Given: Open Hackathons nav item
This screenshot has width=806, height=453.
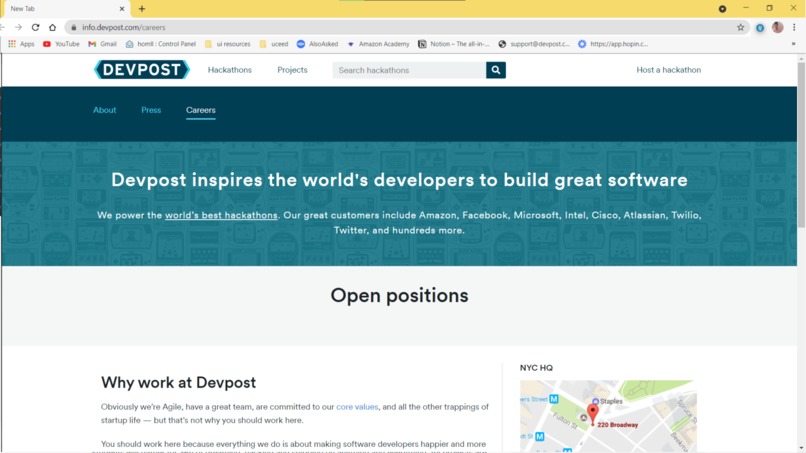Looking at the screenshot, I should 230,70.
